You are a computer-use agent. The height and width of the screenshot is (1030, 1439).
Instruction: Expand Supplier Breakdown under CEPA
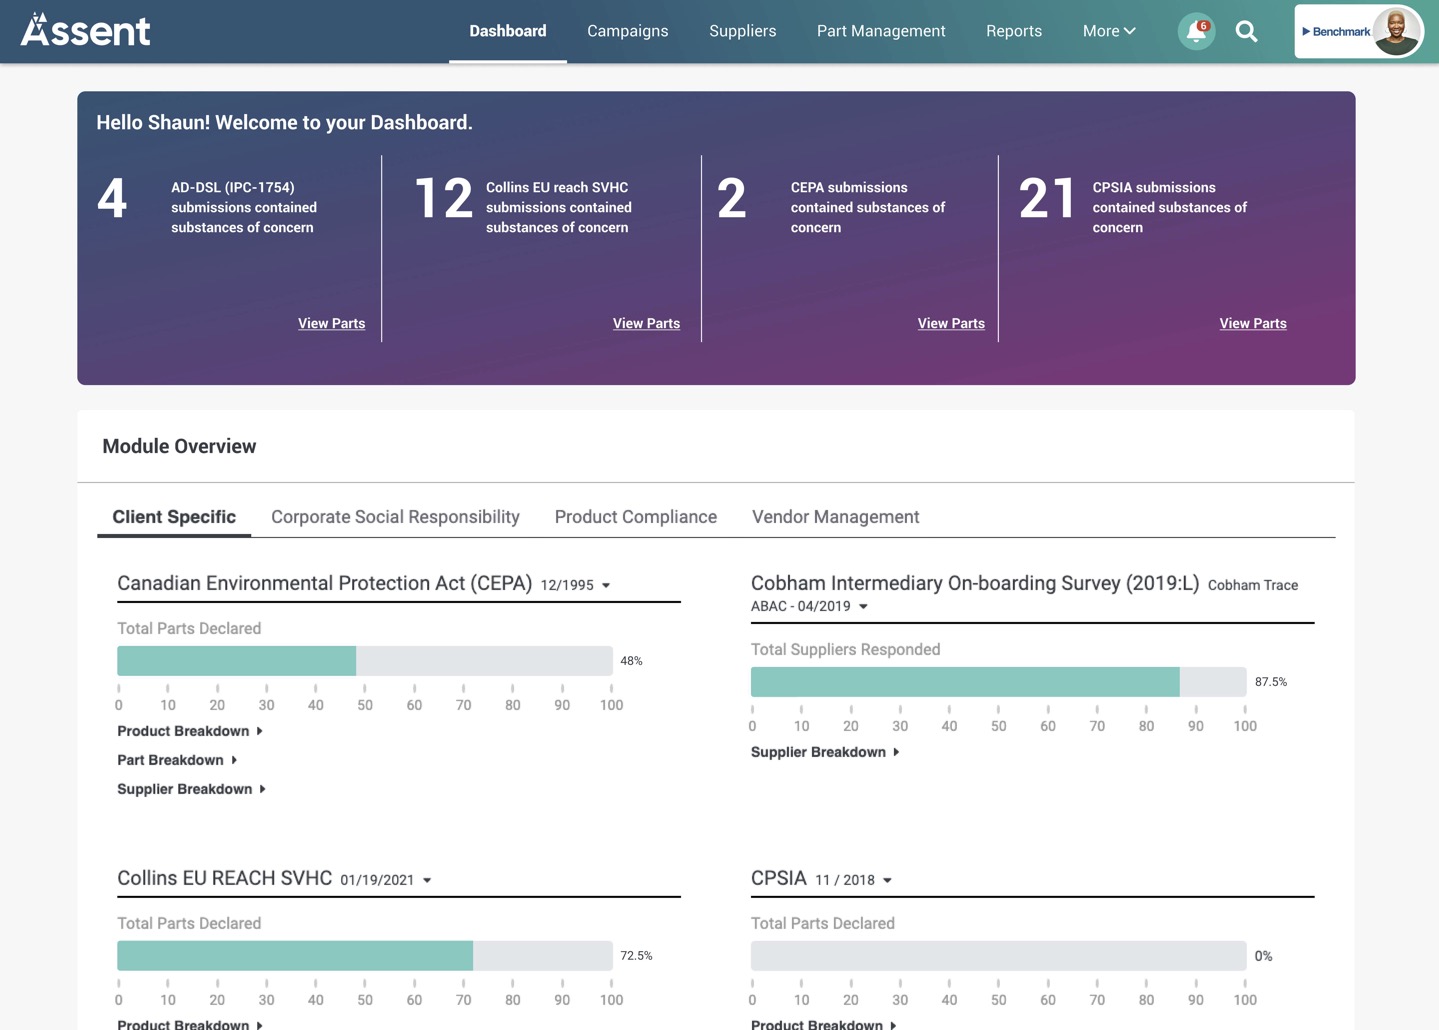(x=260, y=789)
